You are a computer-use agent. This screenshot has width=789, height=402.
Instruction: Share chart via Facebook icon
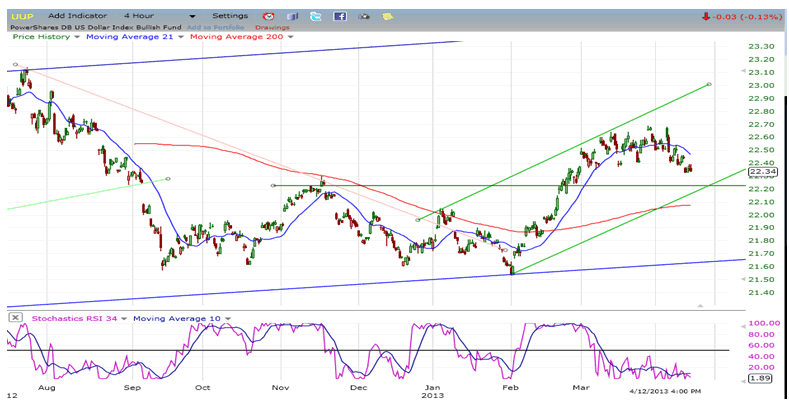[x=340, y=17]
